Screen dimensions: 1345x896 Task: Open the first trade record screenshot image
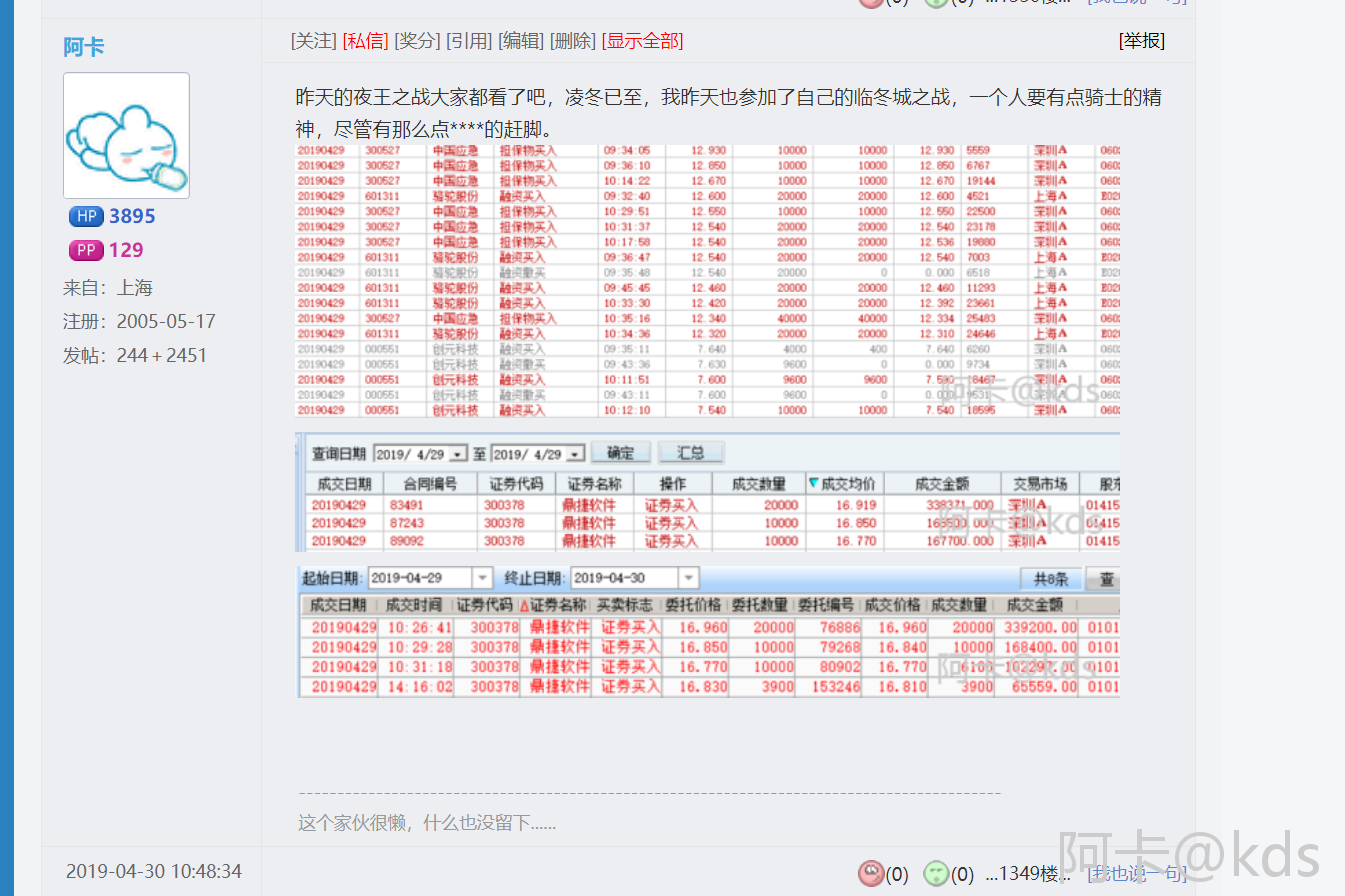708,281
